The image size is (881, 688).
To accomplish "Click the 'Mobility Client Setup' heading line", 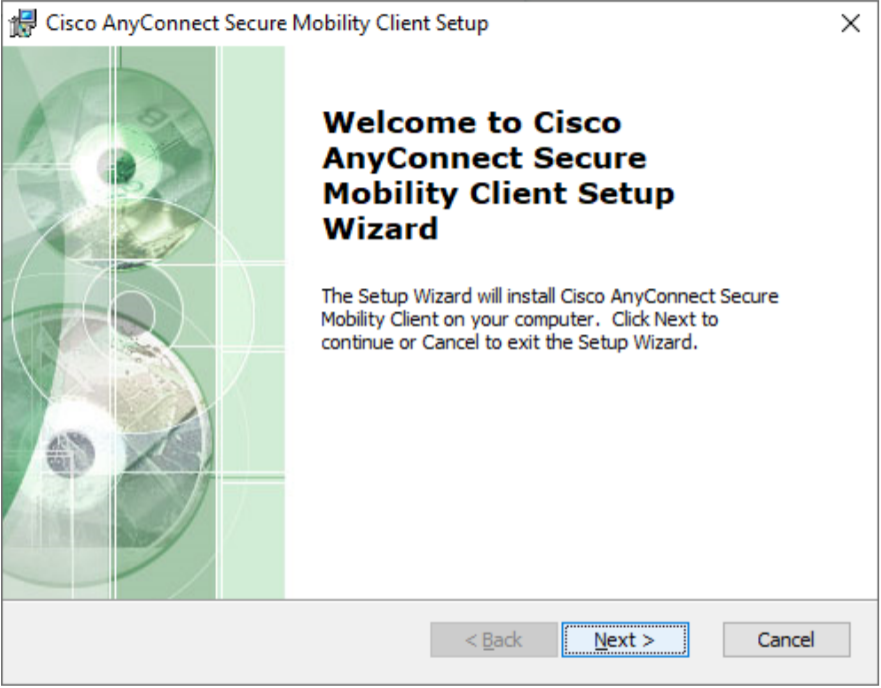I will click(498, 193).
